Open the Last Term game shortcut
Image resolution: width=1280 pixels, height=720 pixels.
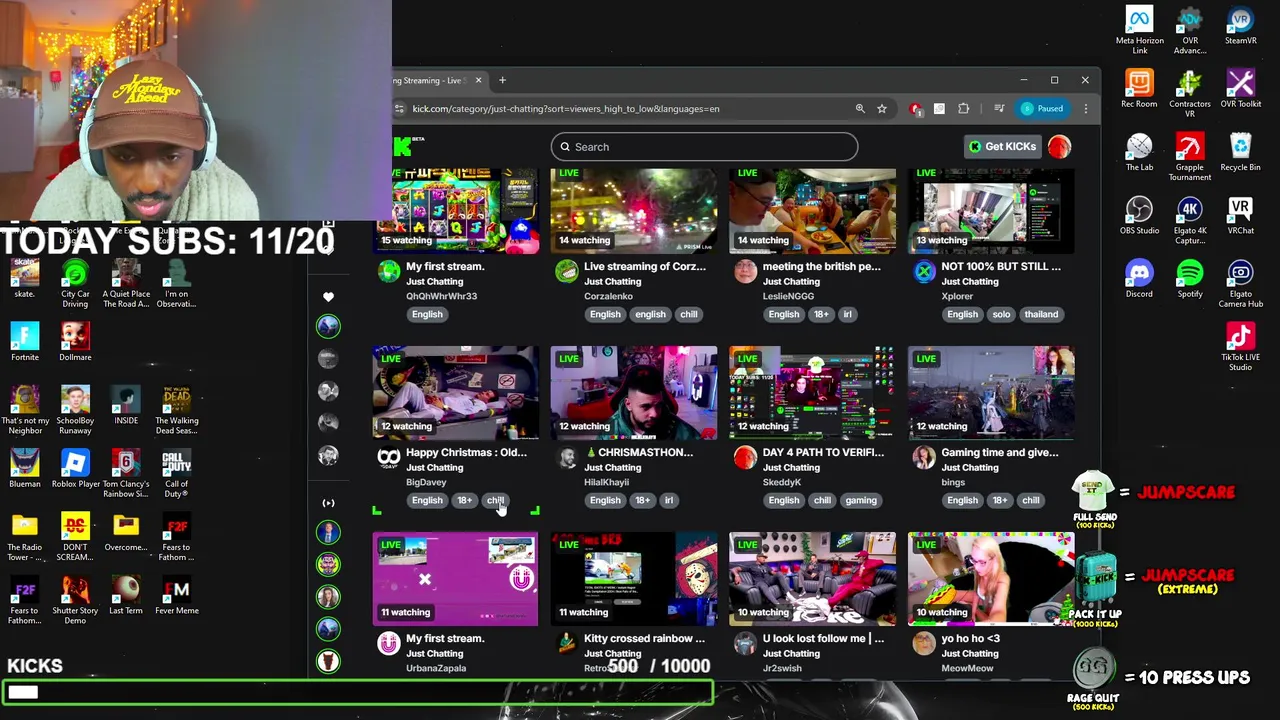tap(126, 596)
